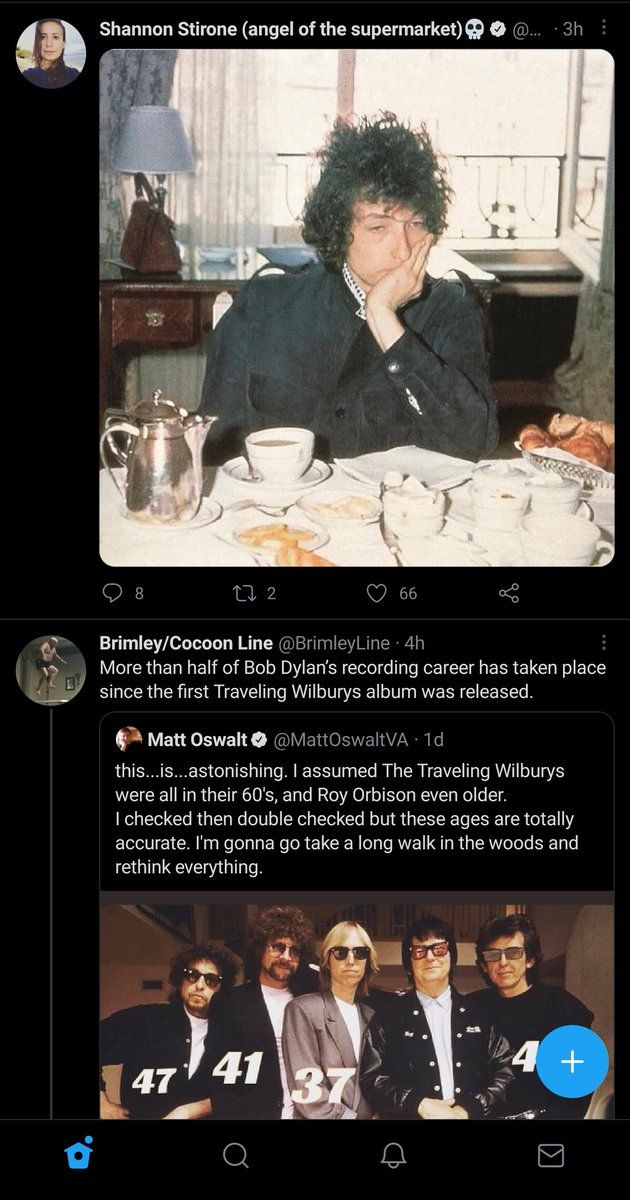Open Shannon Stirone's profile by name
Viewport: 630px width, 1200px height.
pos(282,29)
